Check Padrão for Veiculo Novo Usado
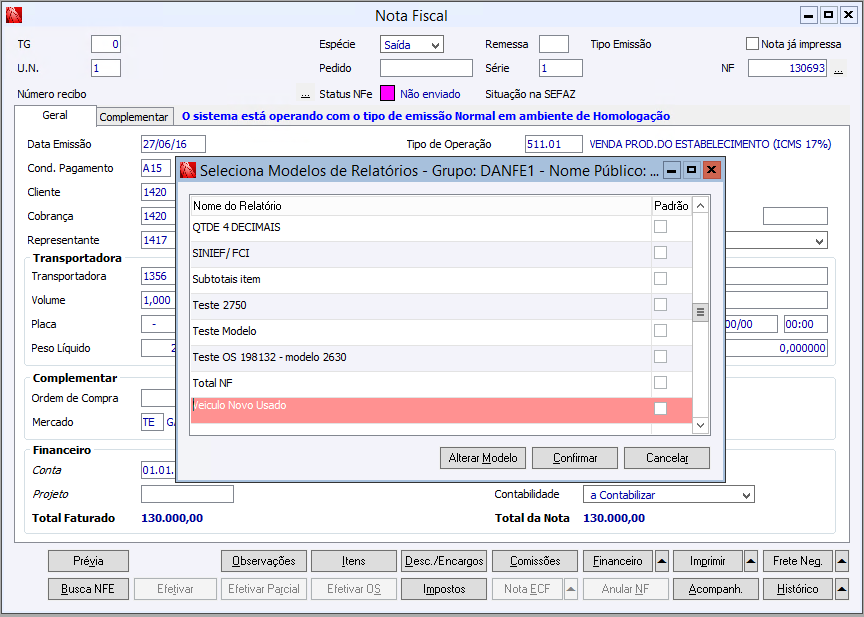The height and width of the screenshot is (617, 864). point(660,408)
